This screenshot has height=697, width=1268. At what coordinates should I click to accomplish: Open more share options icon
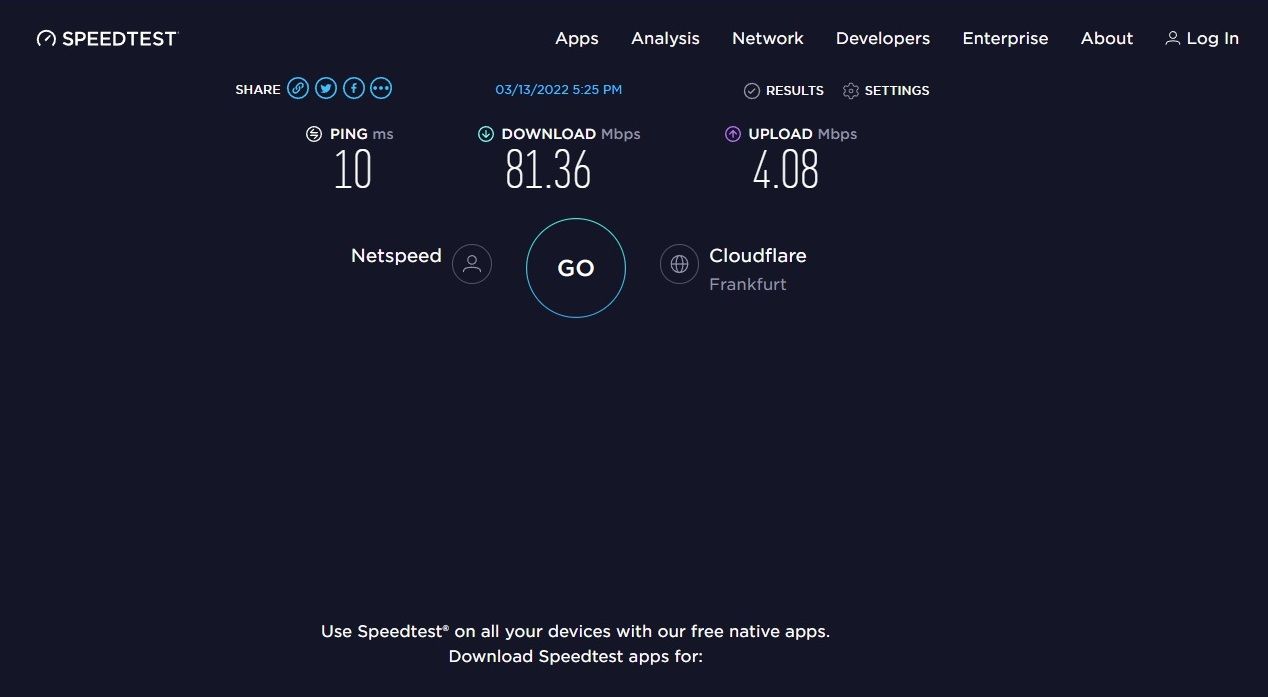pyautogui.click(x=381, y=89)
